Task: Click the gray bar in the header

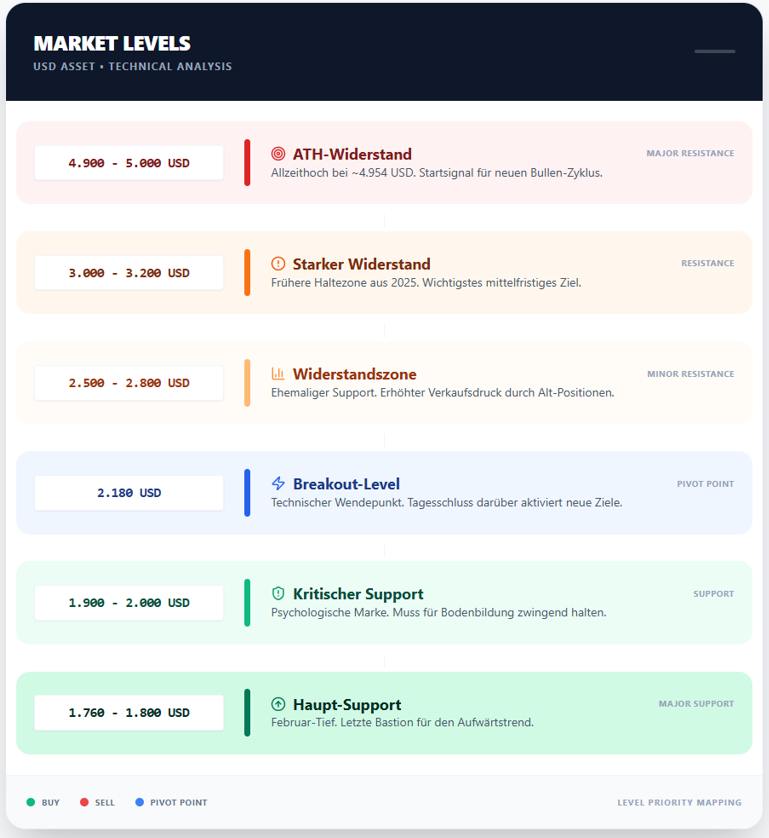Action: [x=714, y=51]
